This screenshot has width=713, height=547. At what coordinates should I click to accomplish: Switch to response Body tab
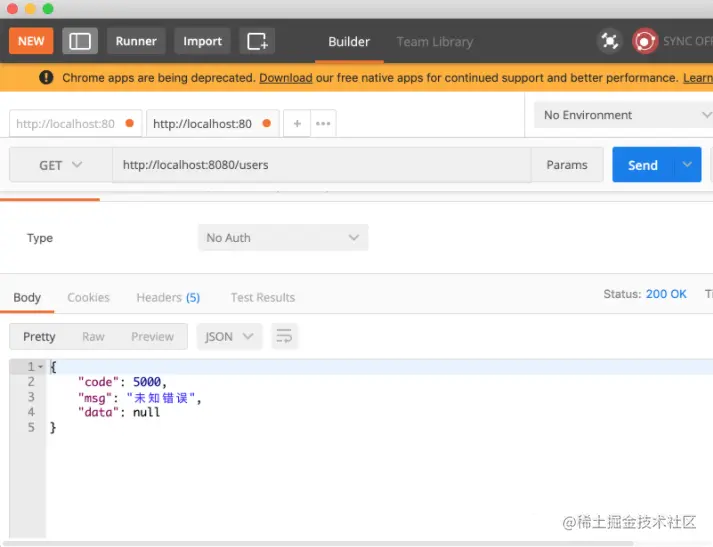27,297
